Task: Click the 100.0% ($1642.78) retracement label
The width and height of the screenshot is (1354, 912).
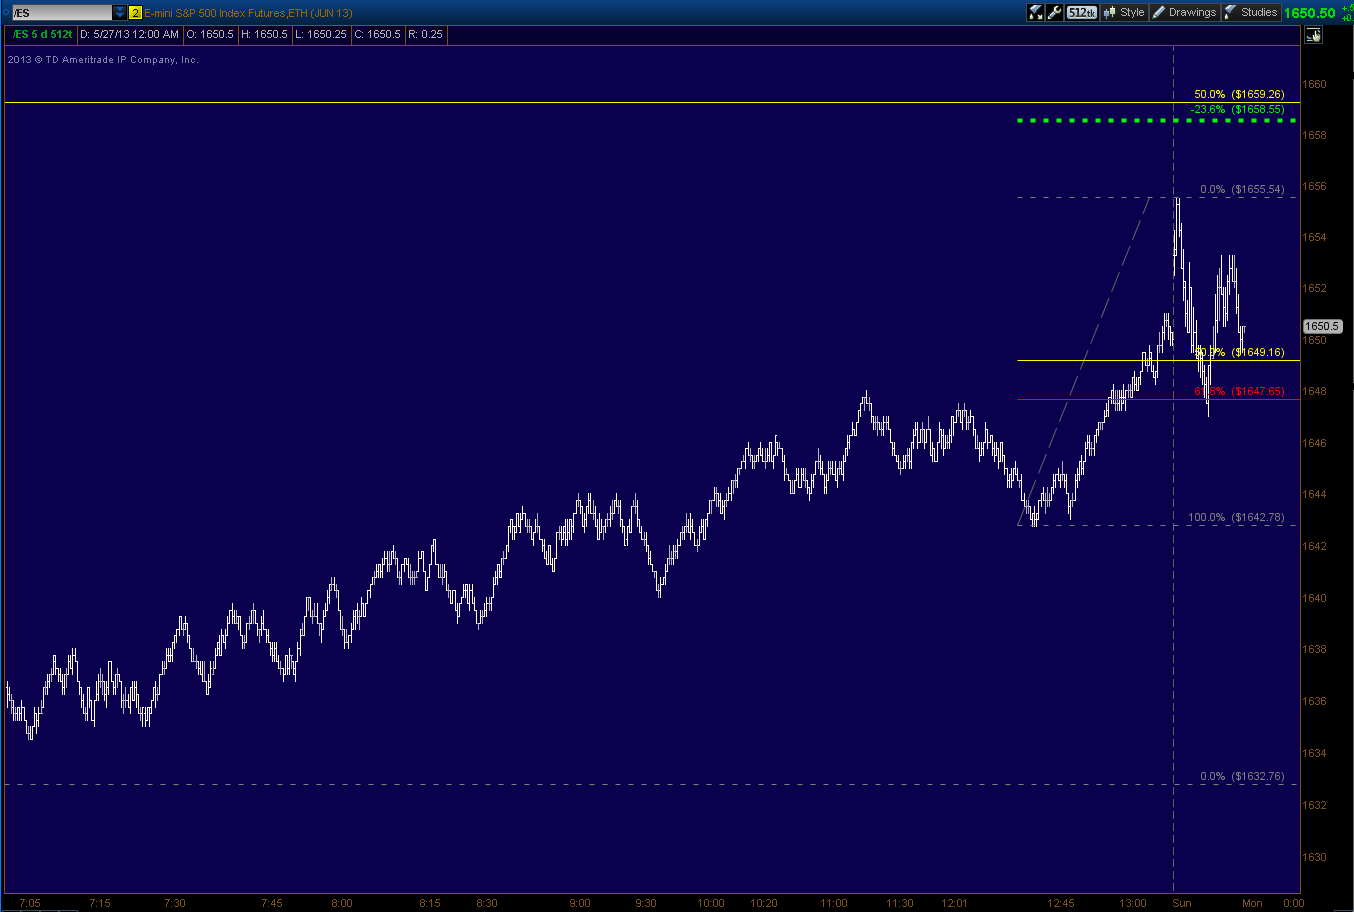Action: pyautogui.click(x=1236, y=517)
